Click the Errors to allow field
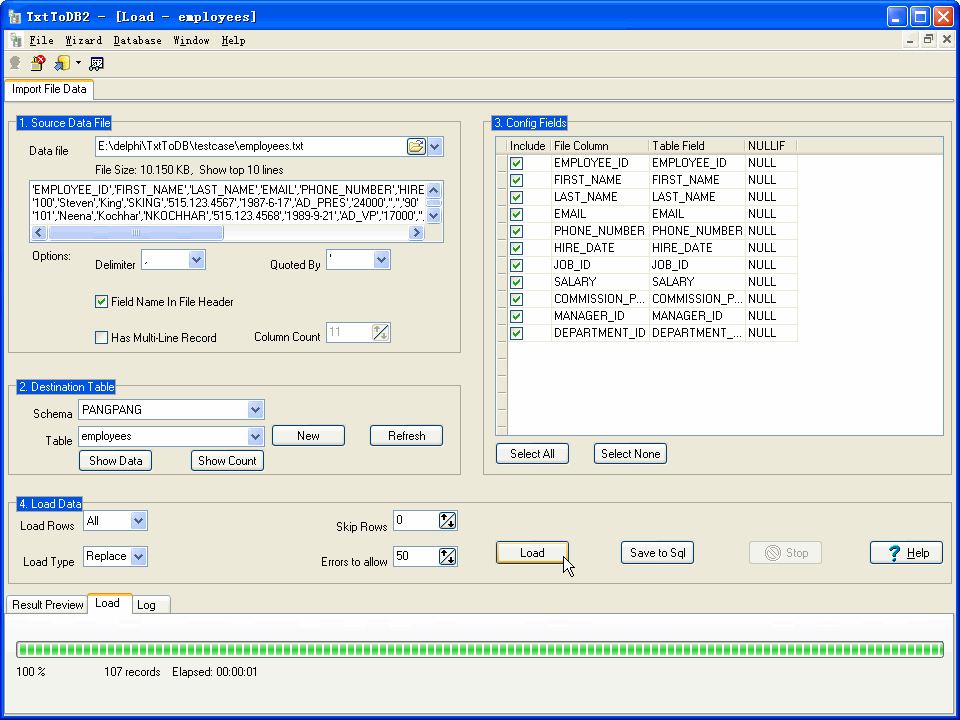 416,557
